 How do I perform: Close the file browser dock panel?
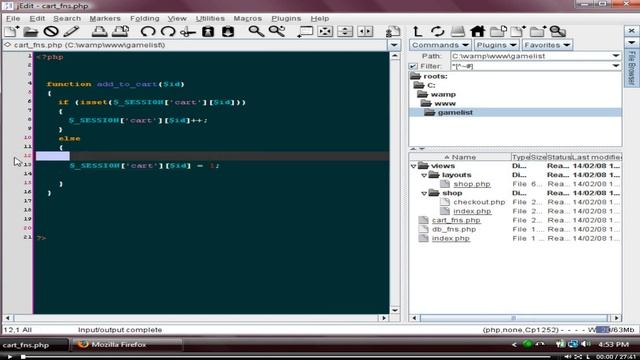[631, 31]
